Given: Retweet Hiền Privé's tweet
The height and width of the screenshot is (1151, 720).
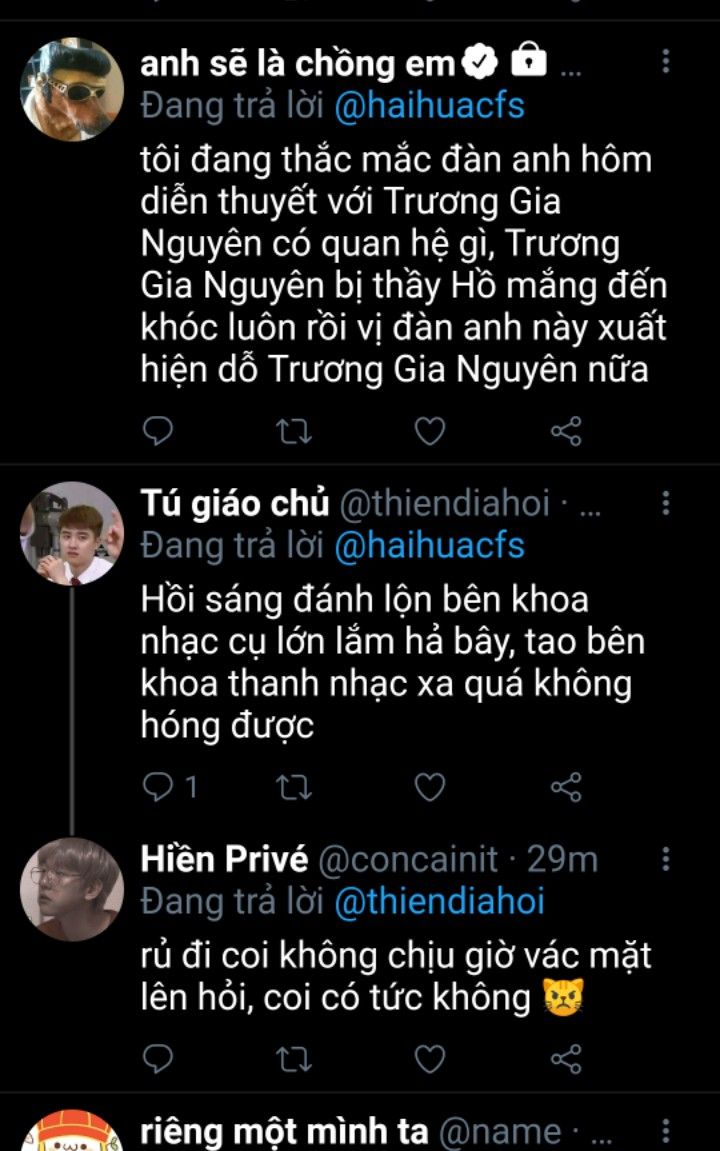Looking at the screenshot, I should tap(294, 1058).
